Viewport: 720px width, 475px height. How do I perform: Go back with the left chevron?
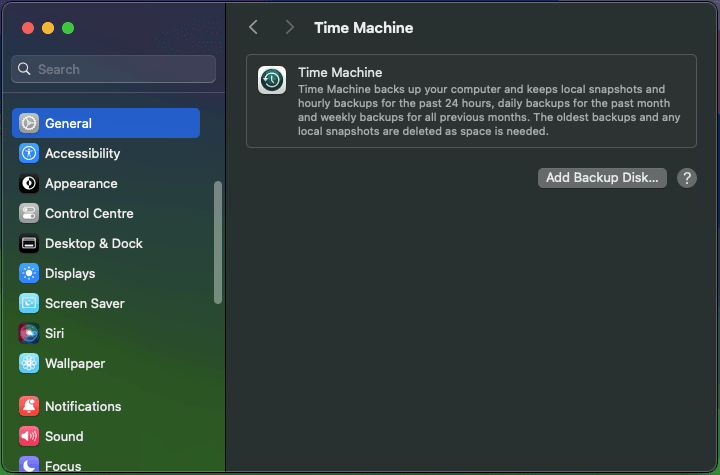(253, 27)
